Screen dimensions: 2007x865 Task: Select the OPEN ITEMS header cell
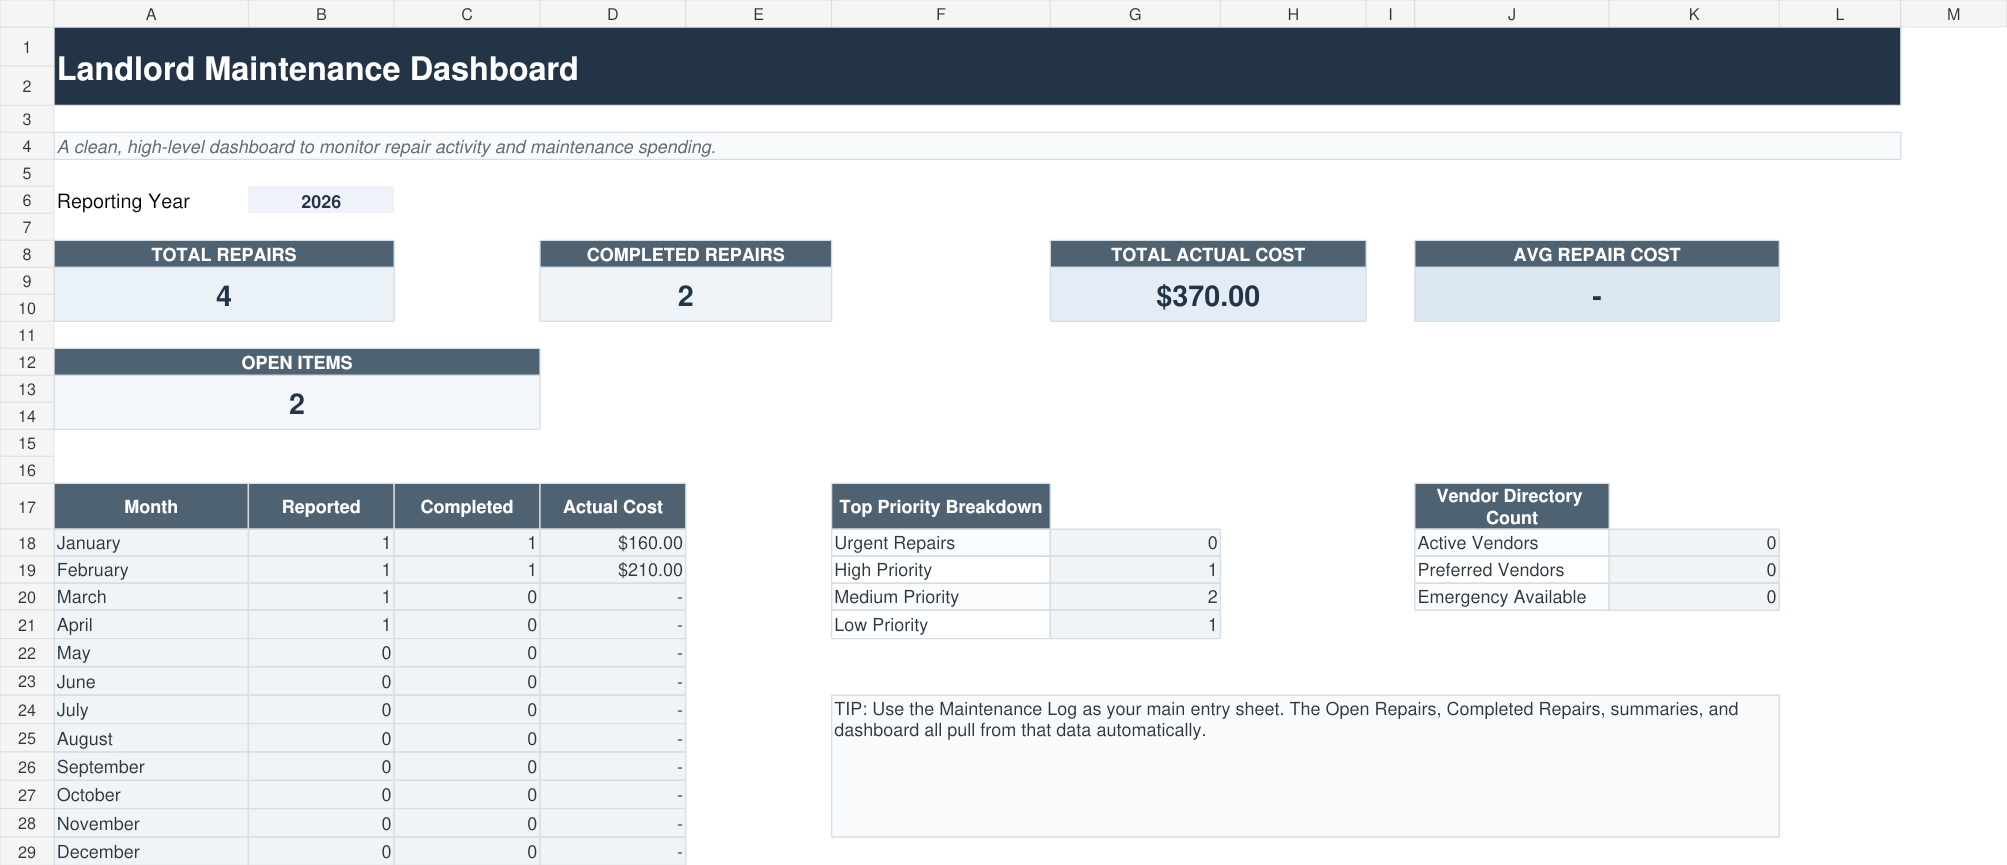(297, 362)
